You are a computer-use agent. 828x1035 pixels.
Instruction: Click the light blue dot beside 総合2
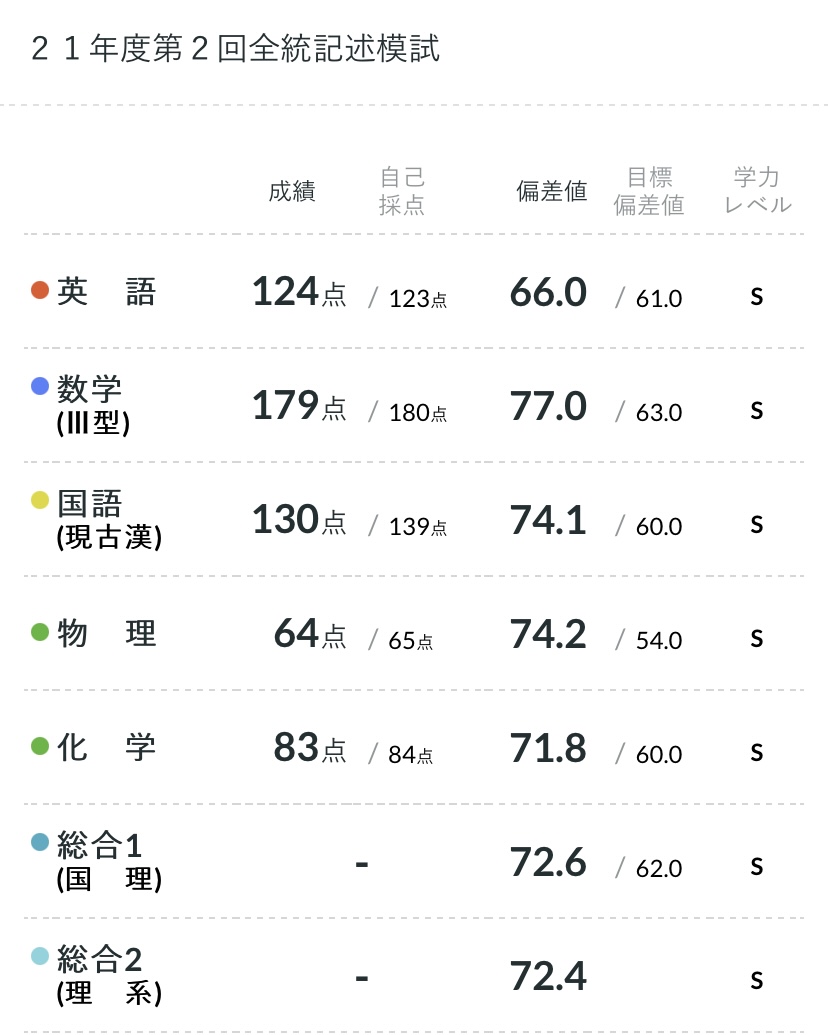coord(40,956)
